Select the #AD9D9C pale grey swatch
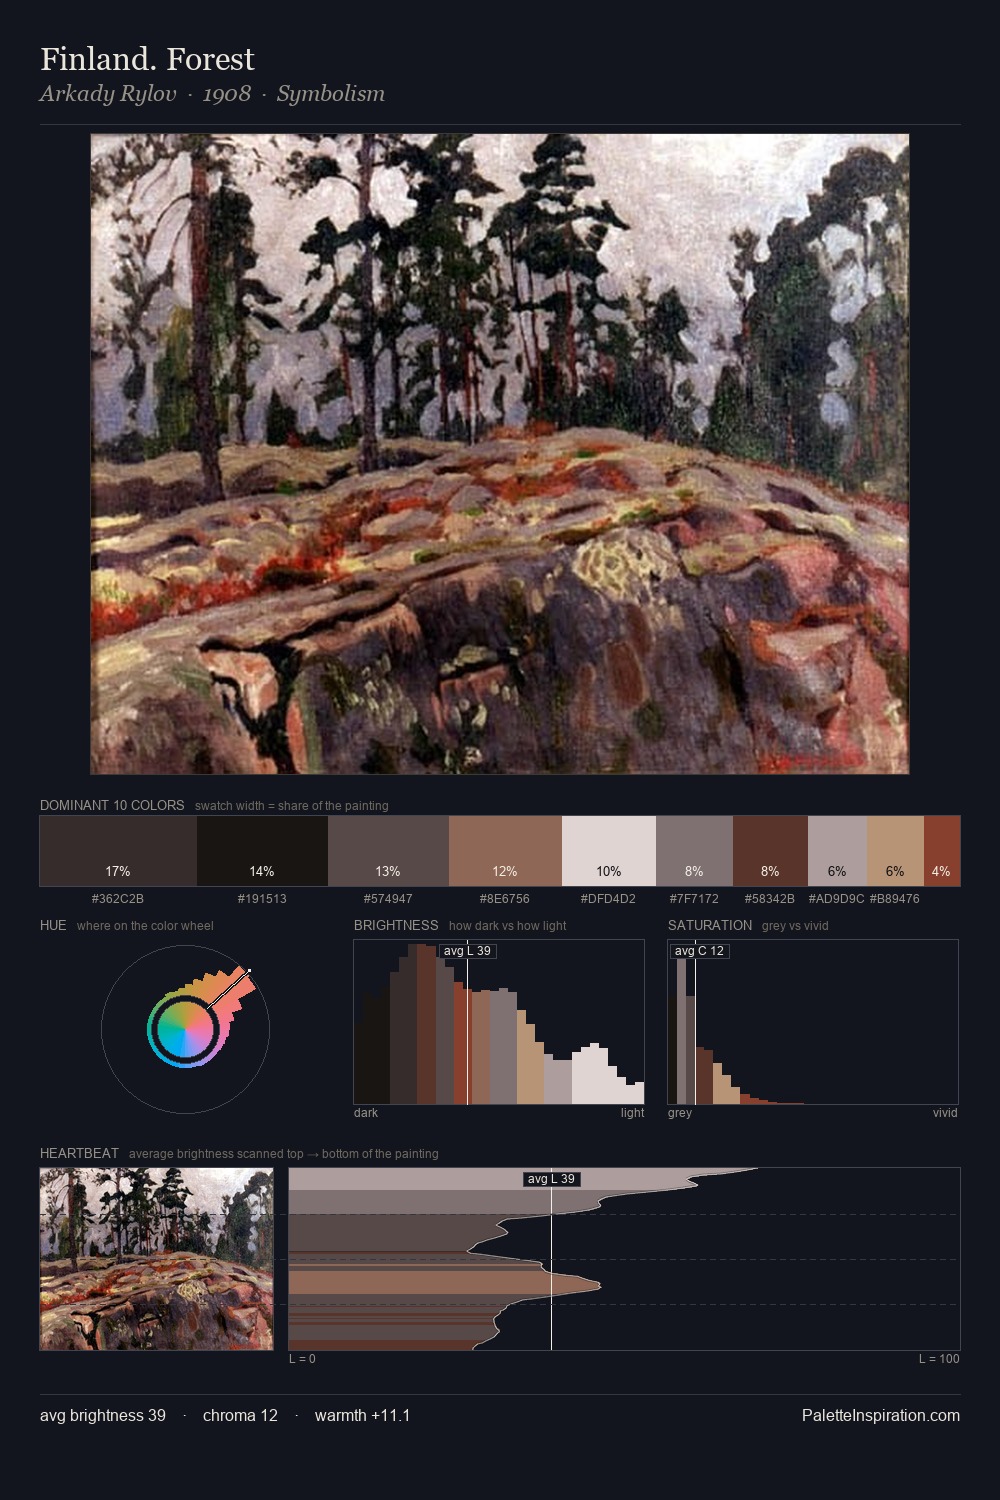 coord(837,851)
